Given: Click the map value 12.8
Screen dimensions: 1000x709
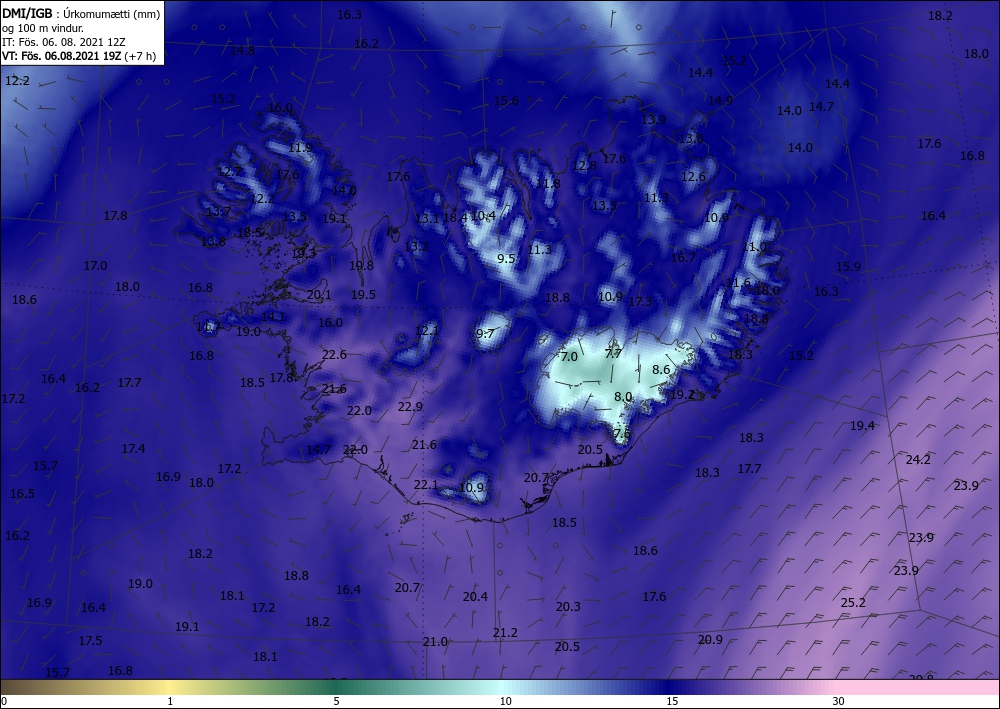Looking at the screenshot, I should pyautogui.click(x=584, y=166).
